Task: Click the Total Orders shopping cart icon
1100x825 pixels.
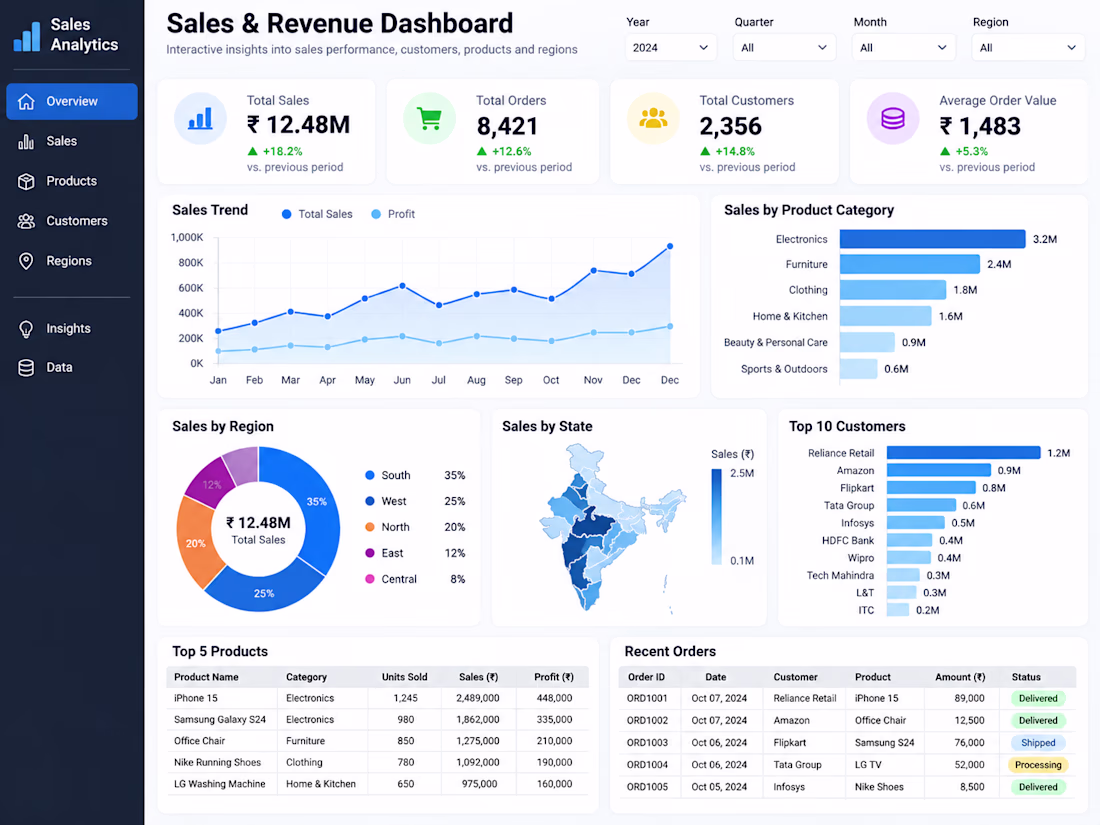Action: [429, 119]
